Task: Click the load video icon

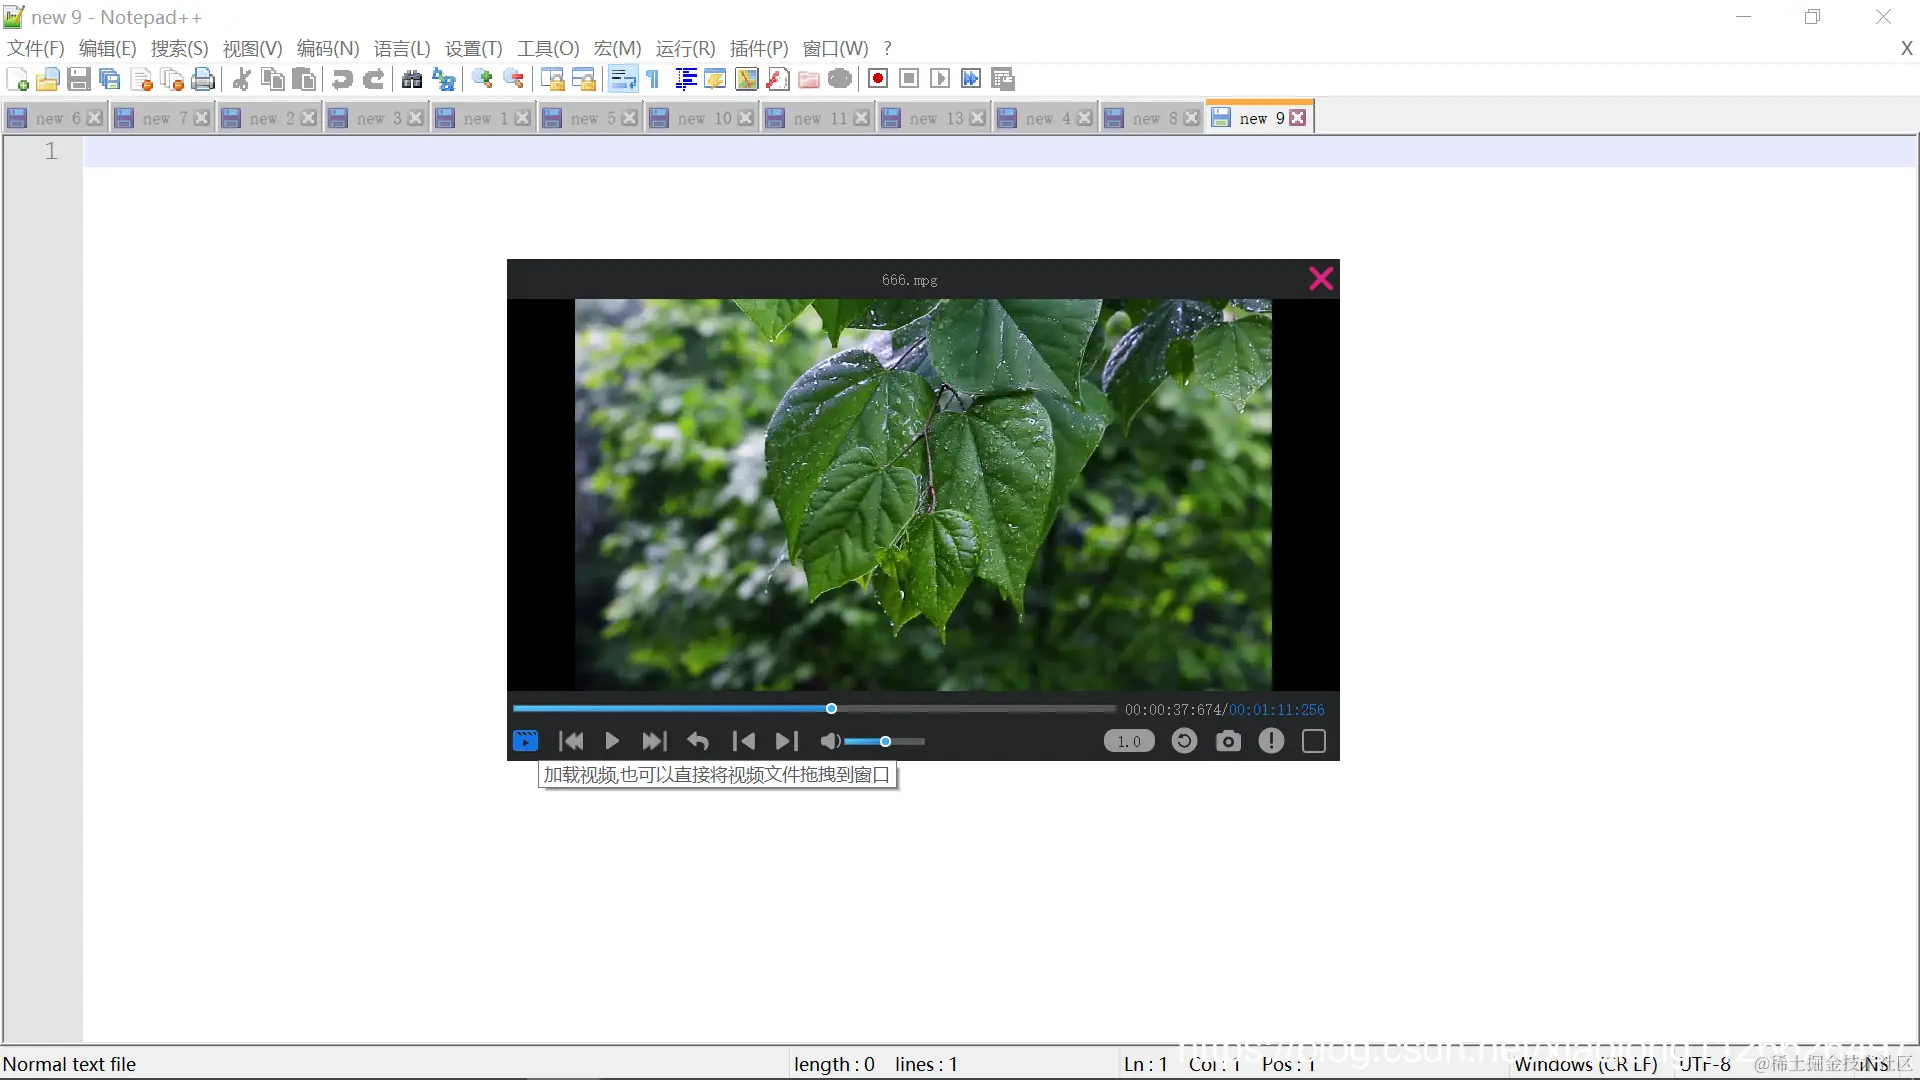Action: tap(525, 741)
